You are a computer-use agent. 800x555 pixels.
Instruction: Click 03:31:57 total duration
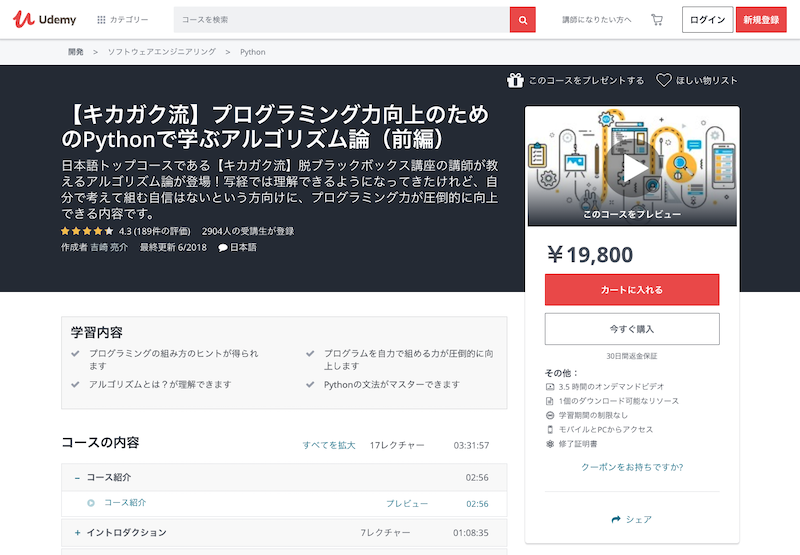point(471,445)
